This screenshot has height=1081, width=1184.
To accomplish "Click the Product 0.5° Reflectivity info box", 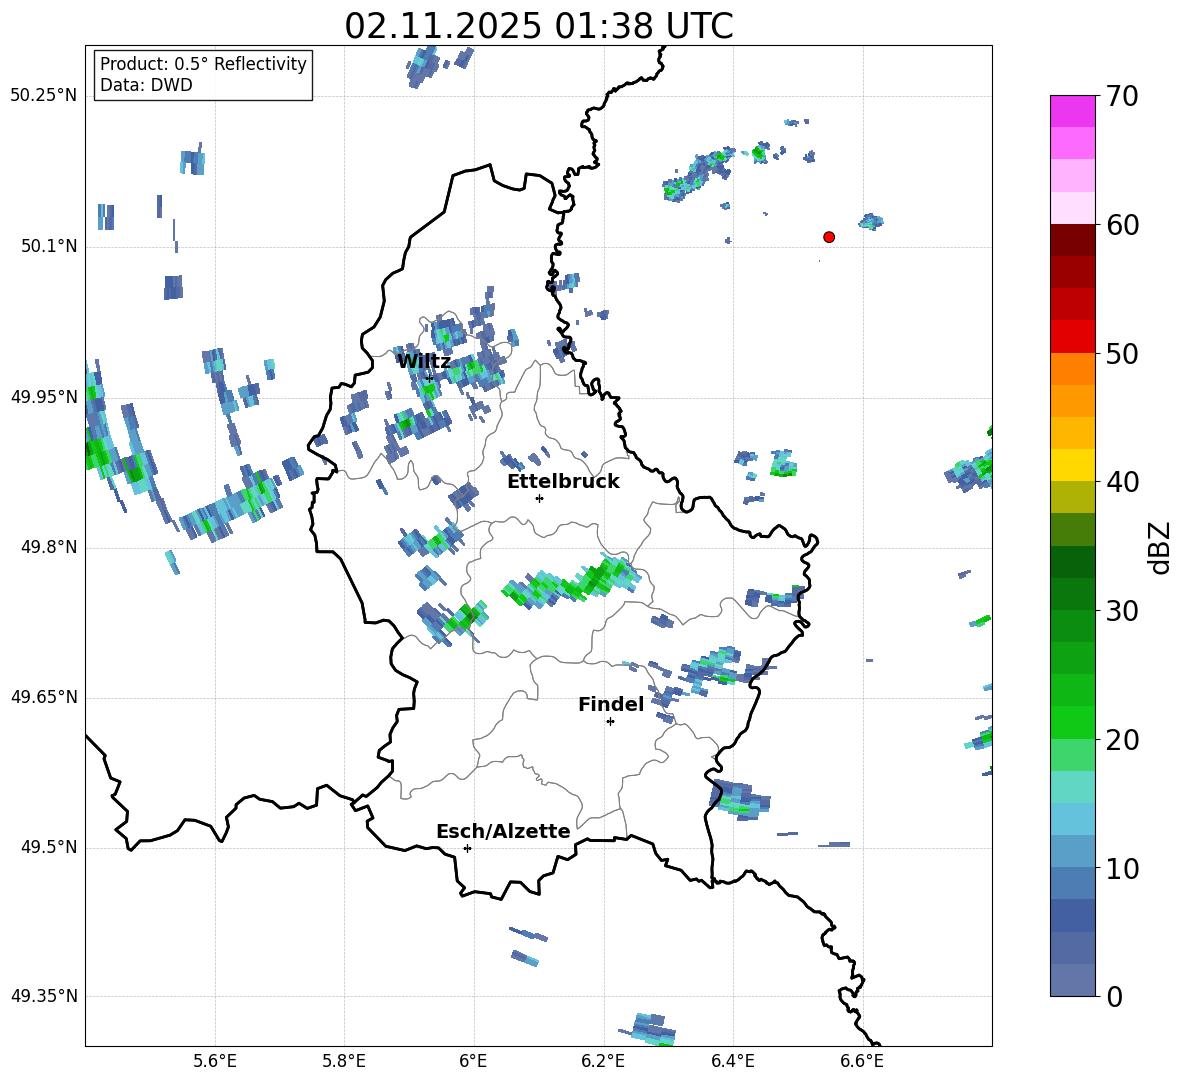I will (203, 75).
